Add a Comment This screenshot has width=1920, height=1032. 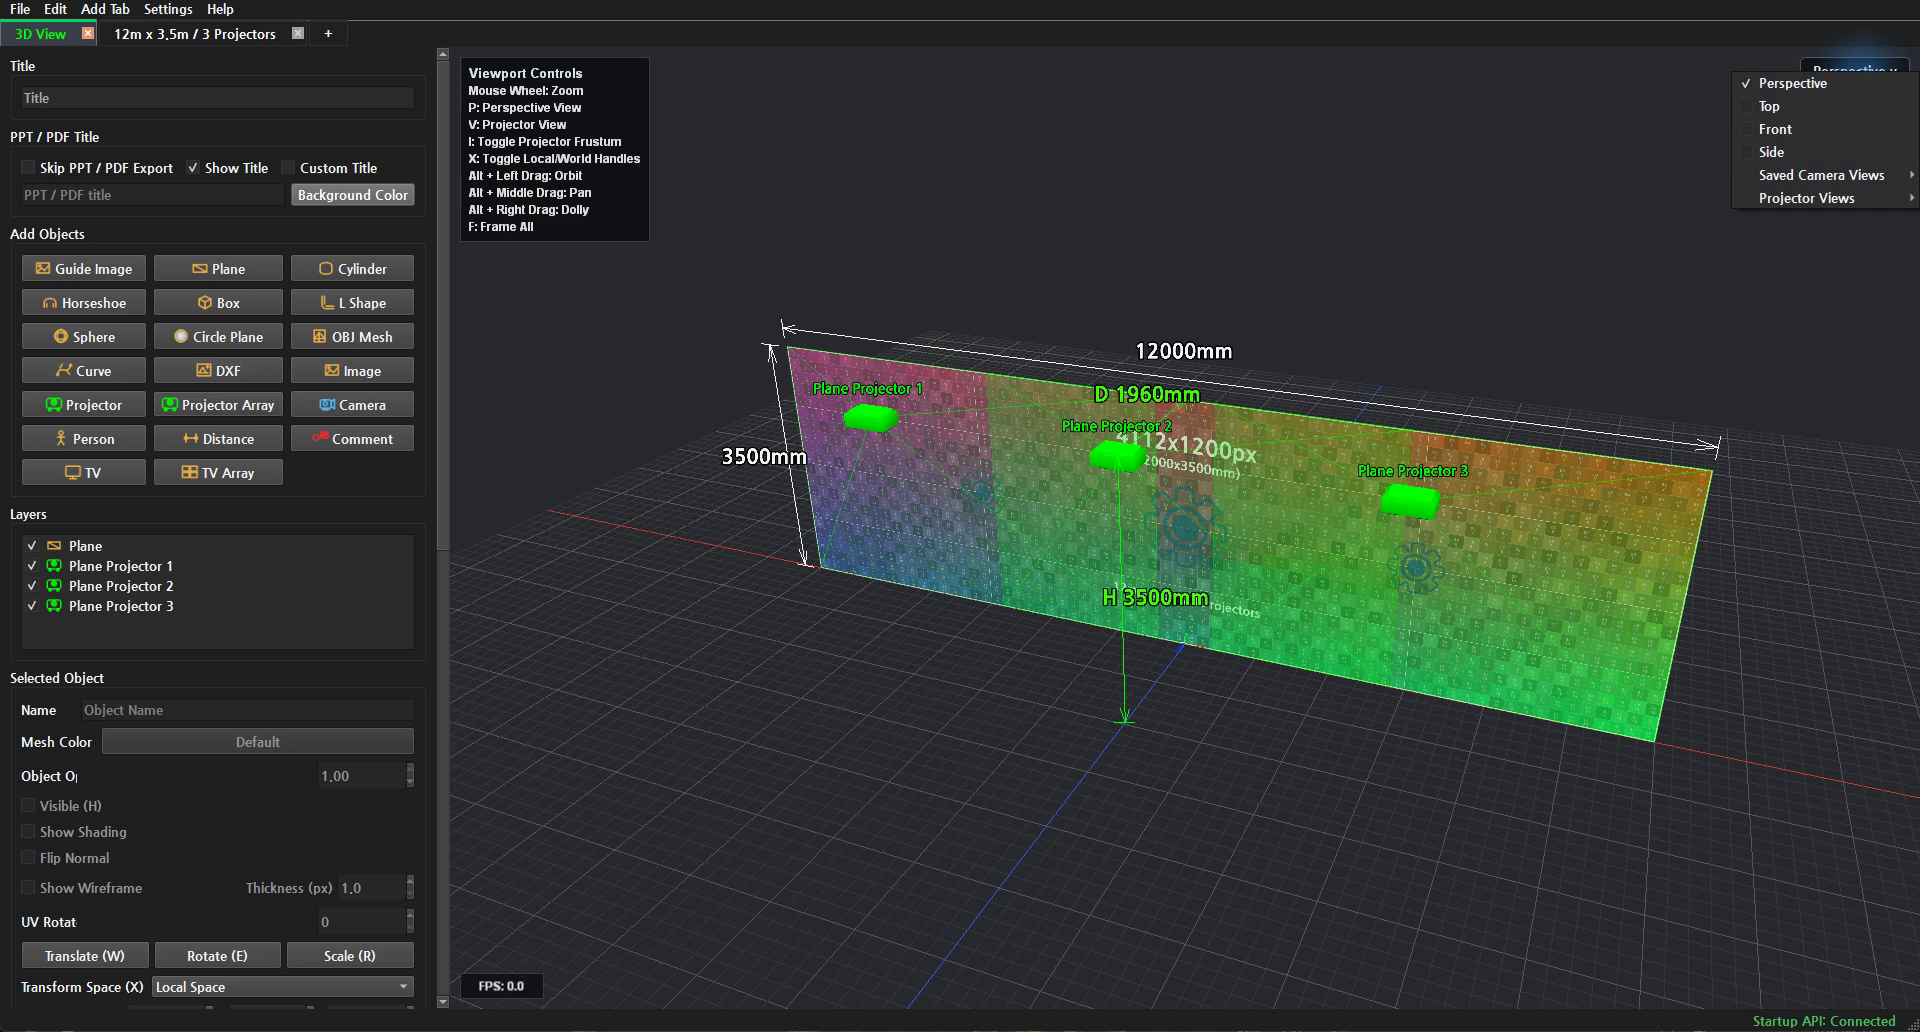tap(352, 439)
